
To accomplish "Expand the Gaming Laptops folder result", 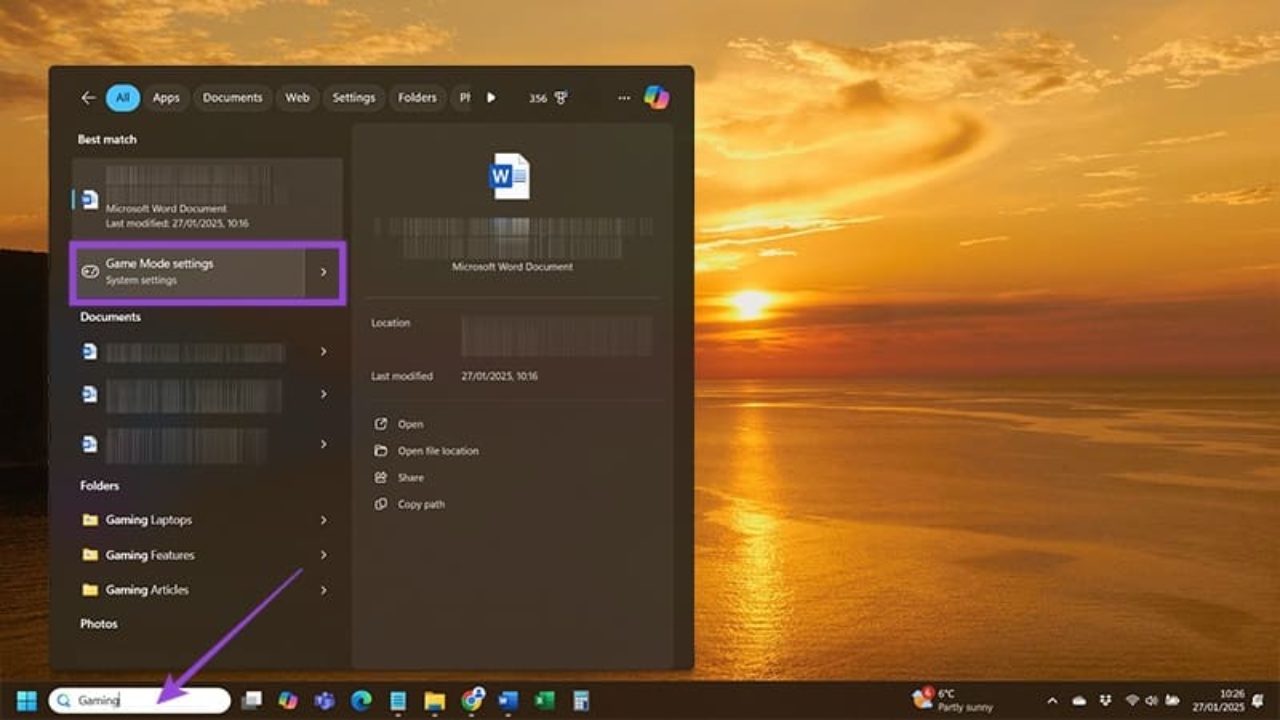I will [x=323, y=520].
